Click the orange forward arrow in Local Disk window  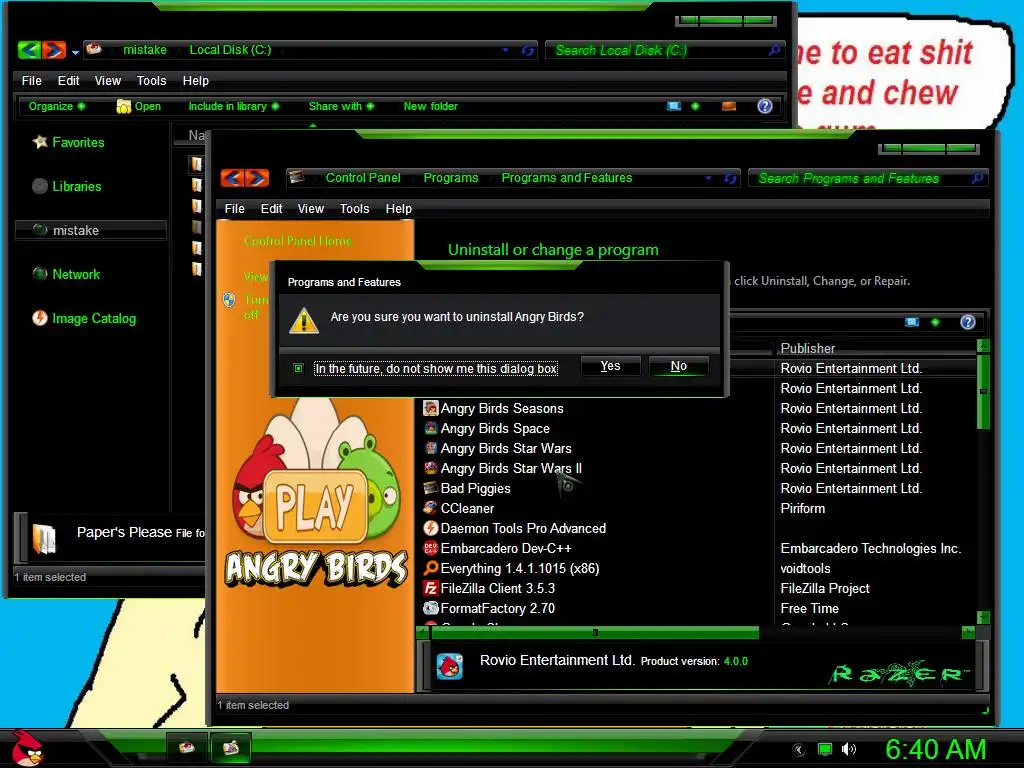point(54,50)
